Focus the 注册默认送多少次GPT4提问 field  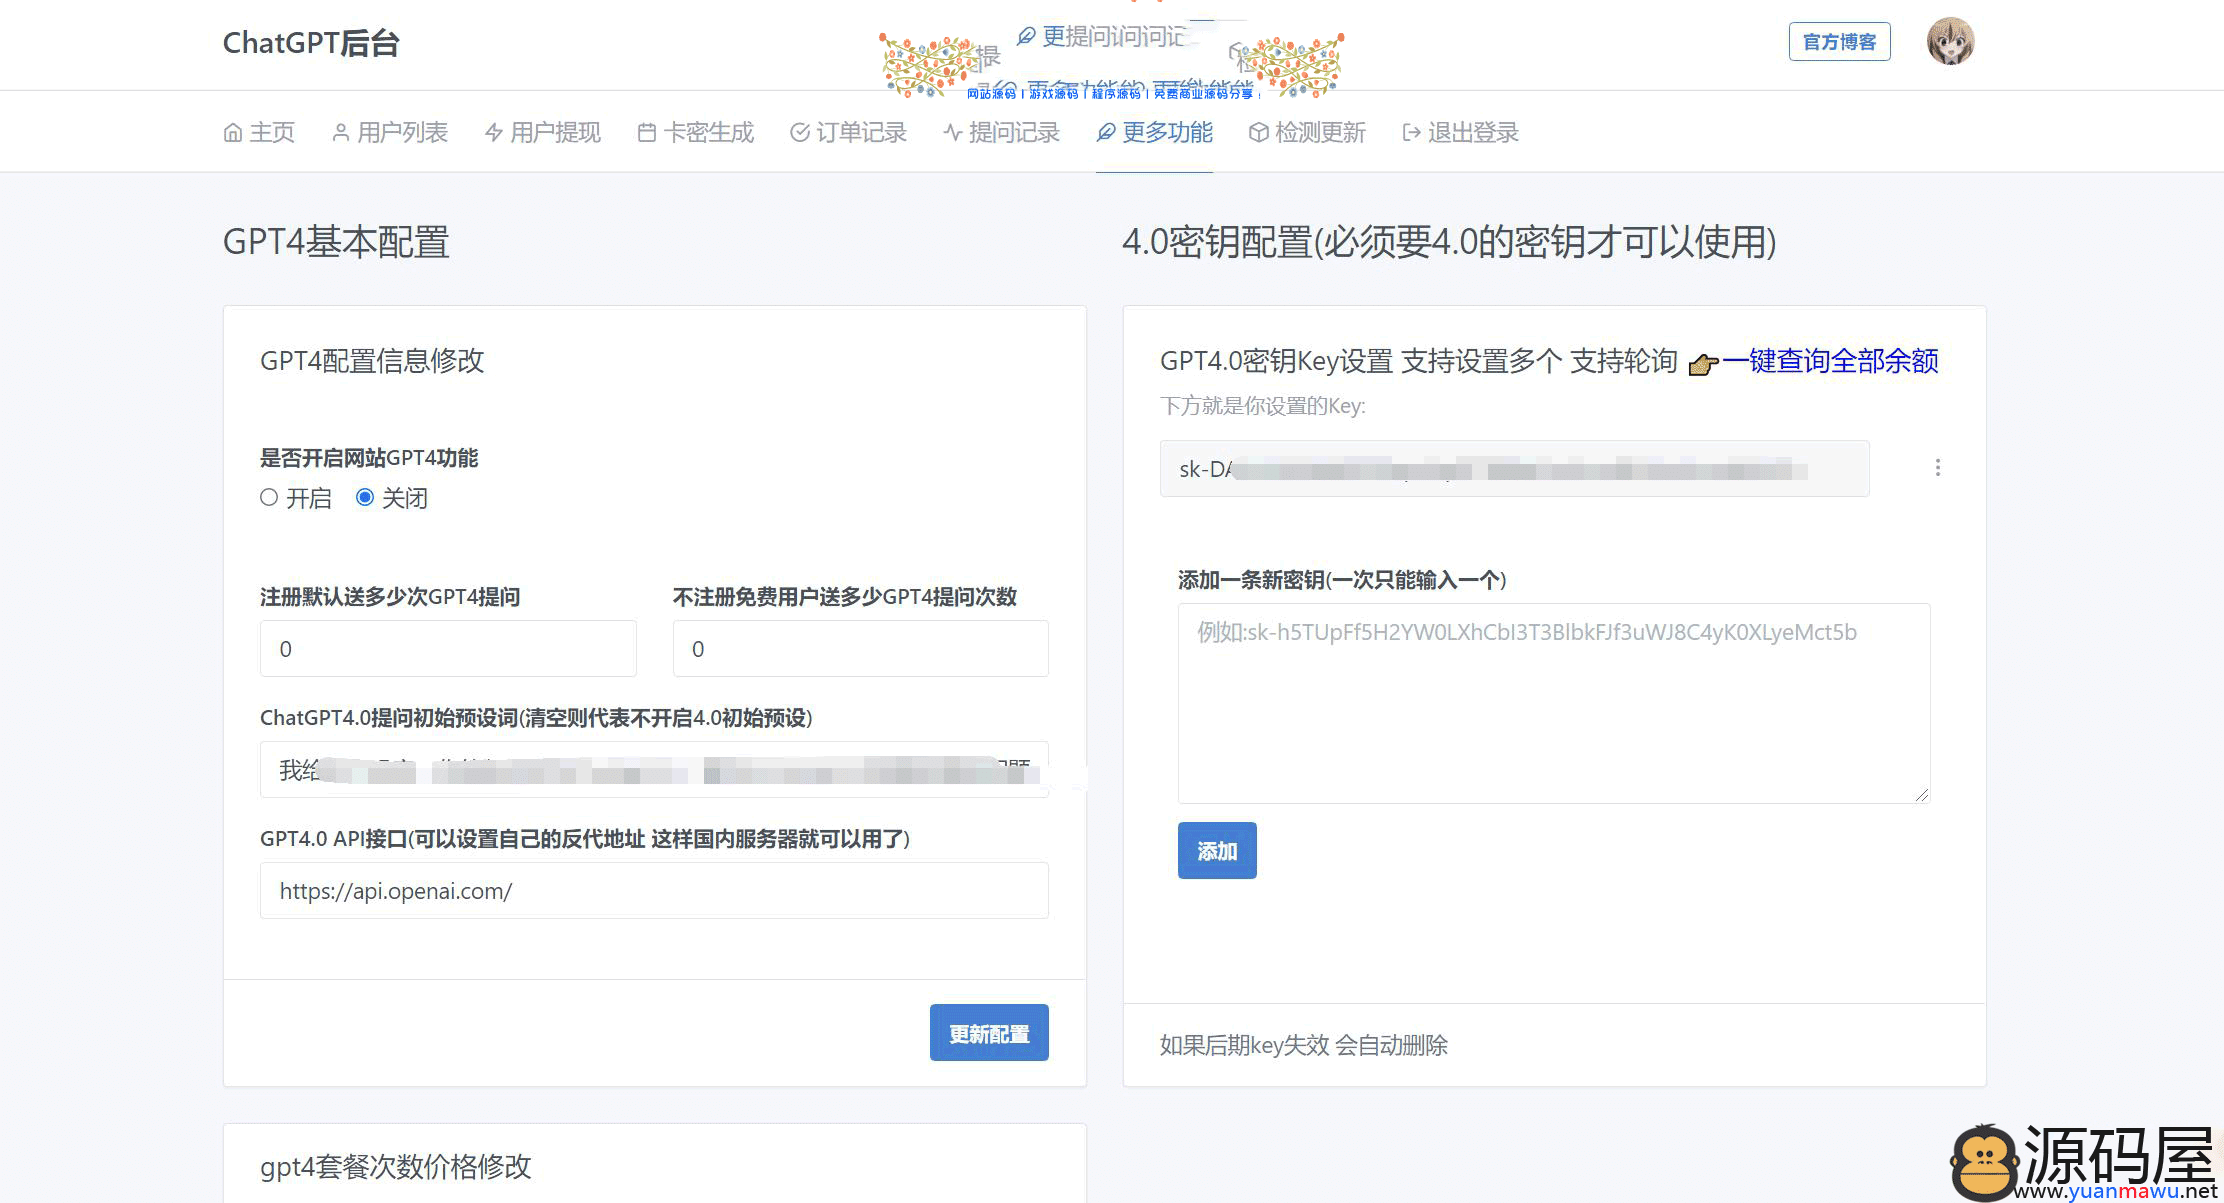448,648
